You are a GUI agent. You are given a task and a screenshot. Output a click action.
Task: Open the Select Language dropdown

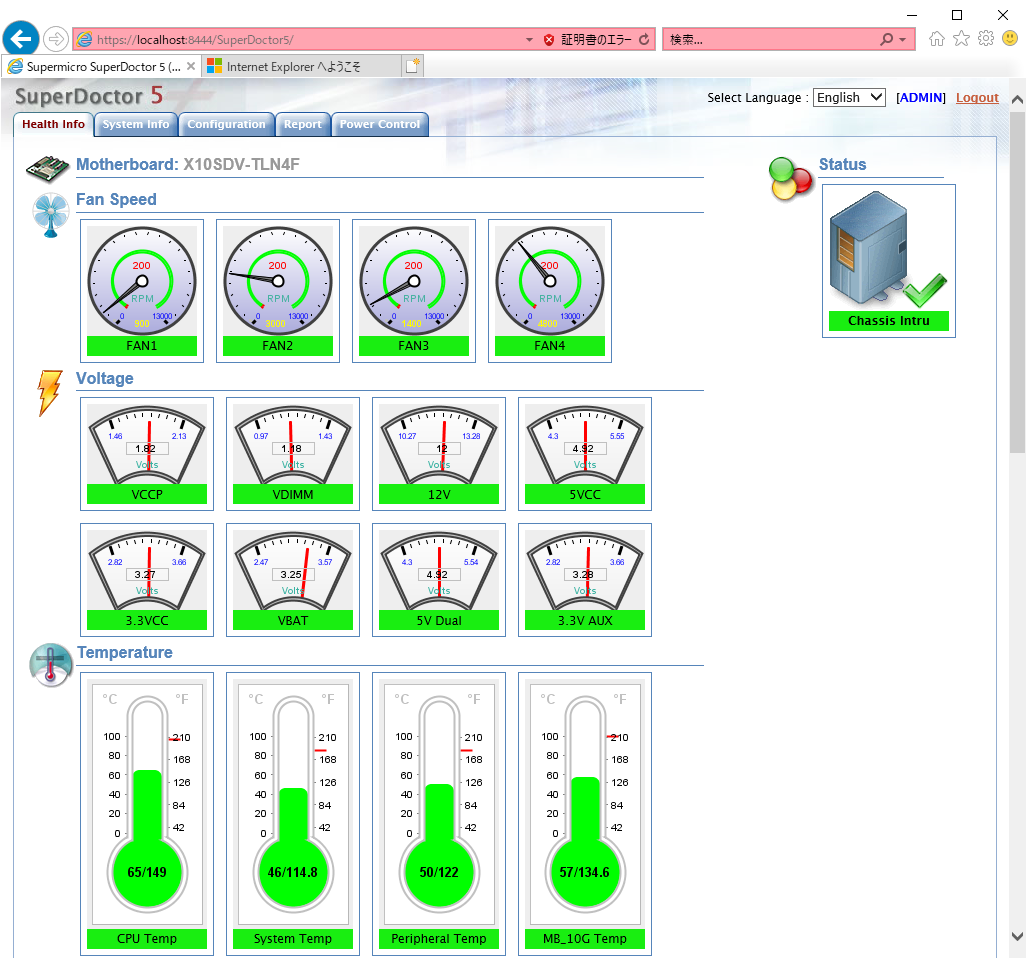click(x=849, y=98)
